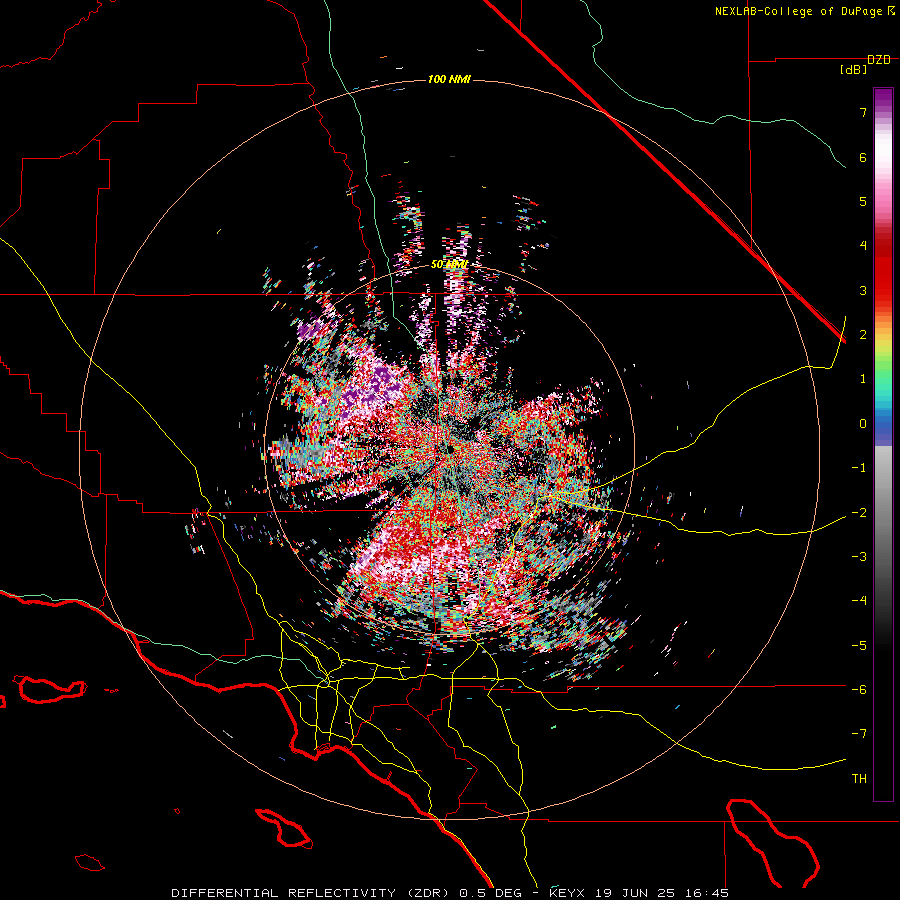
Task: Click the purple top of the color bar
Action: click(x=883, y=98)
